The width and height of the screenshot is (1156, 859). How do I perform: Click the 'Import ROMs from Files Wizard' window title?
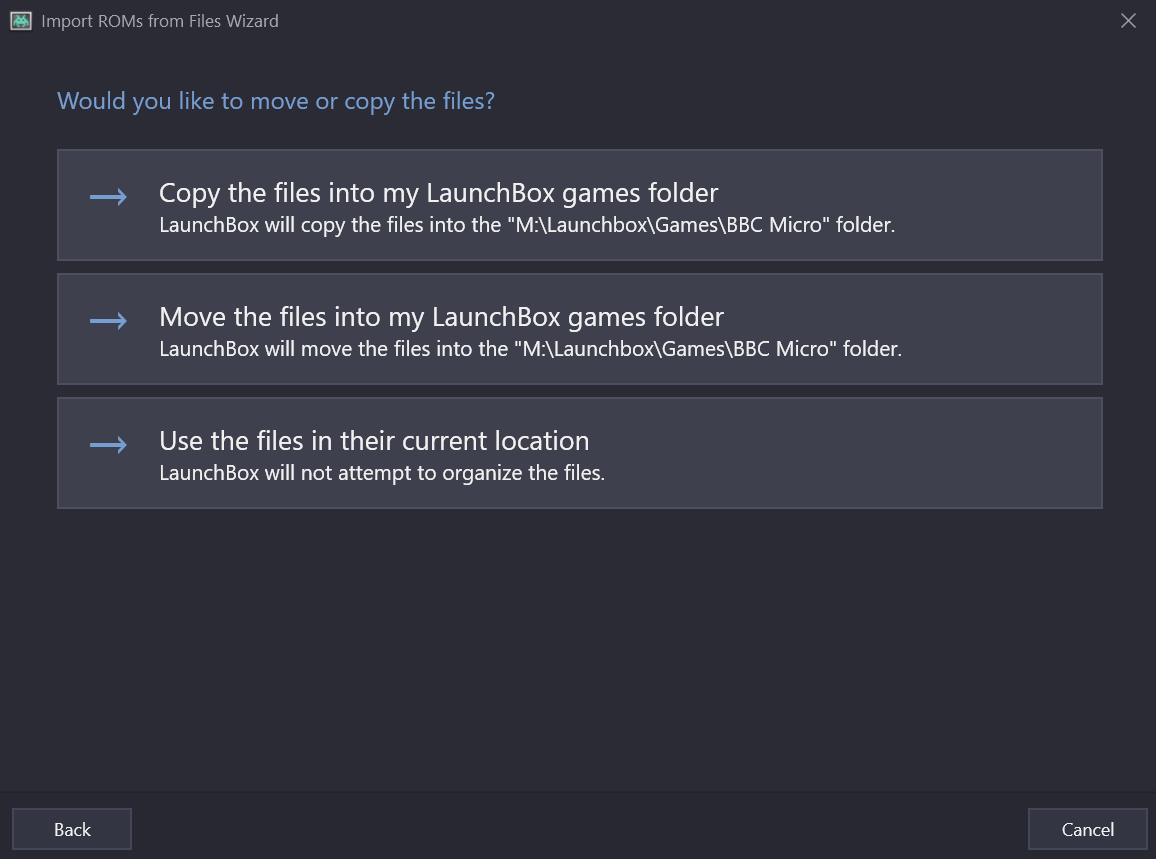[x=160, y=20]
